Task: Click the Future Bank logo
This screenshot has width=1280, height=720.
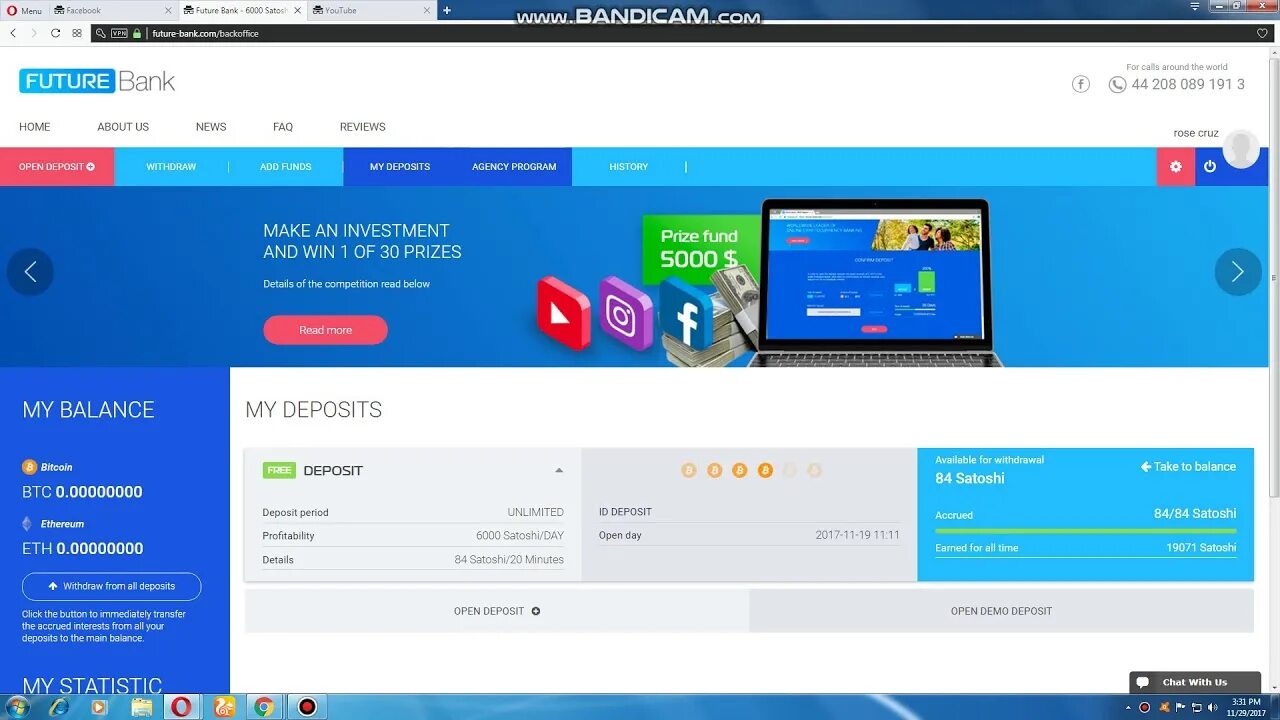Action: [97, 81]
